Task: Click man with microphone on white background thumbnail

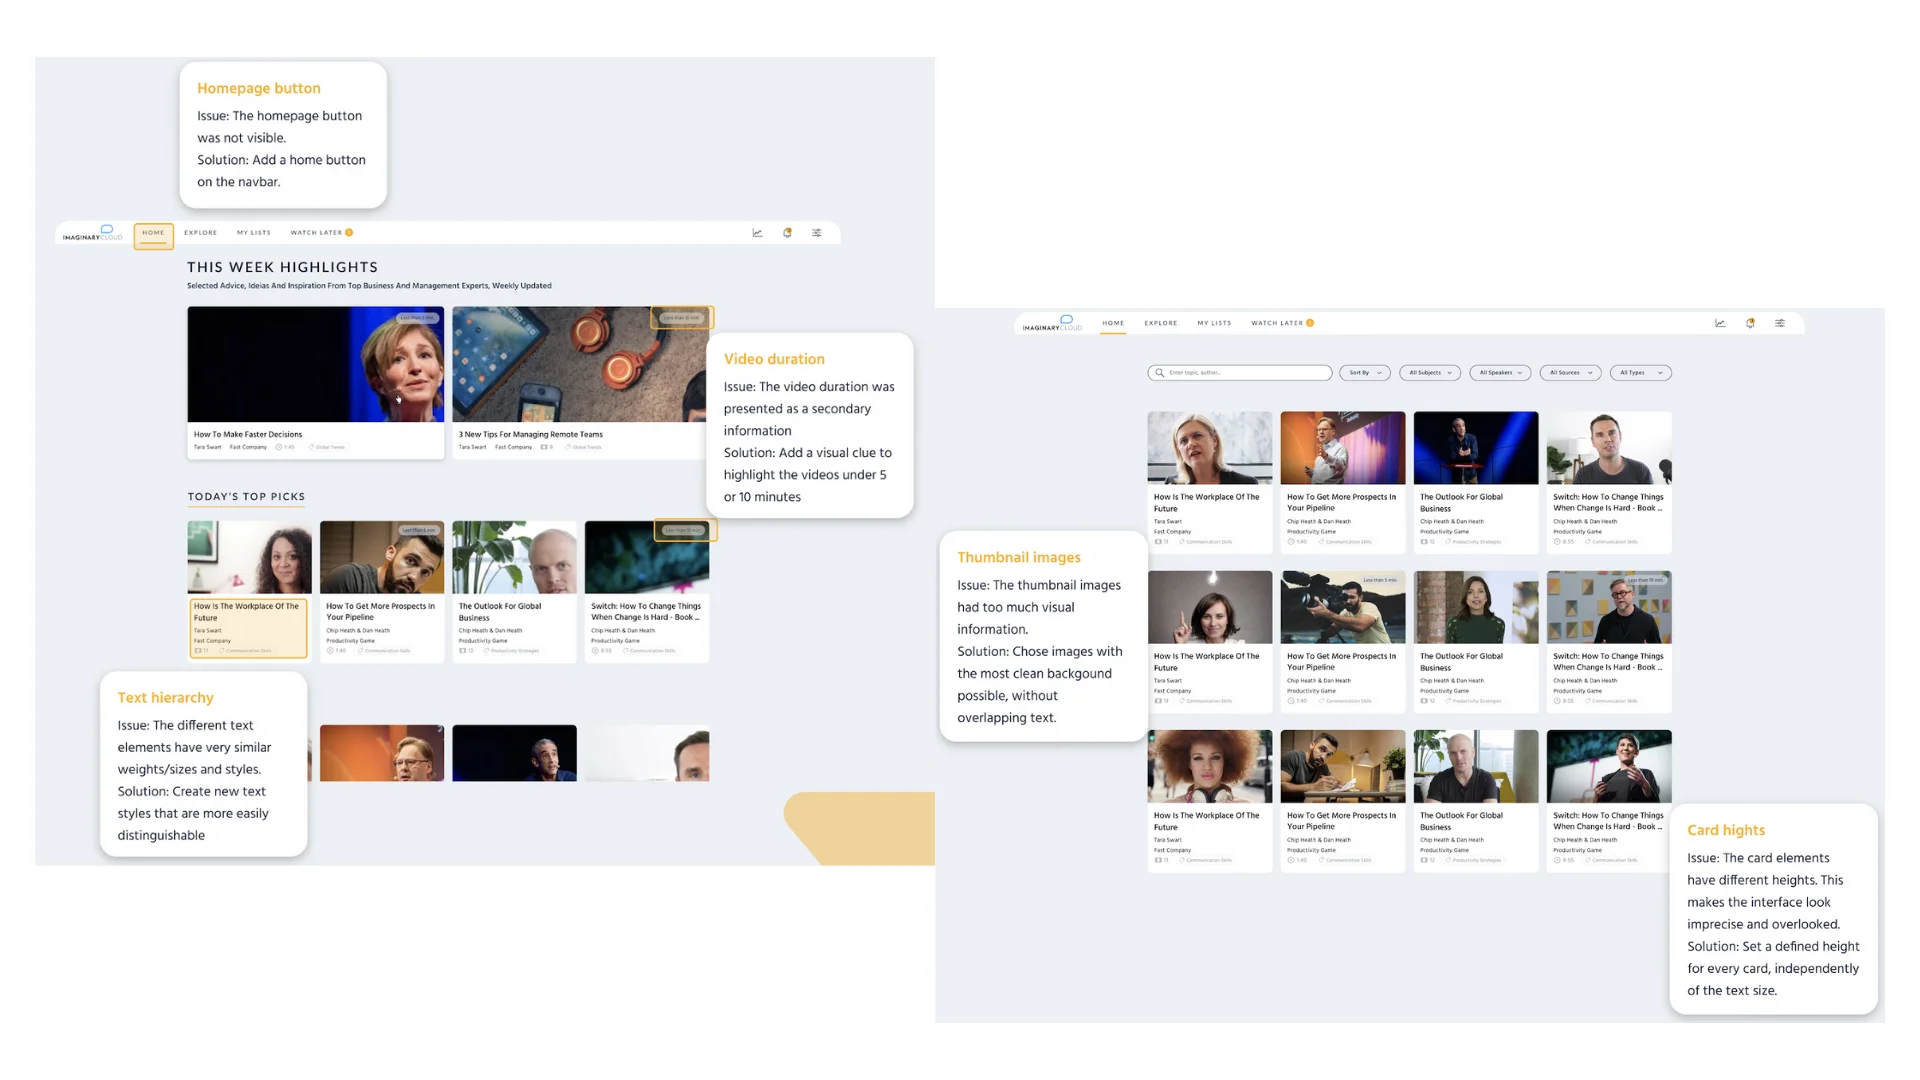Action: [1609, 448]
